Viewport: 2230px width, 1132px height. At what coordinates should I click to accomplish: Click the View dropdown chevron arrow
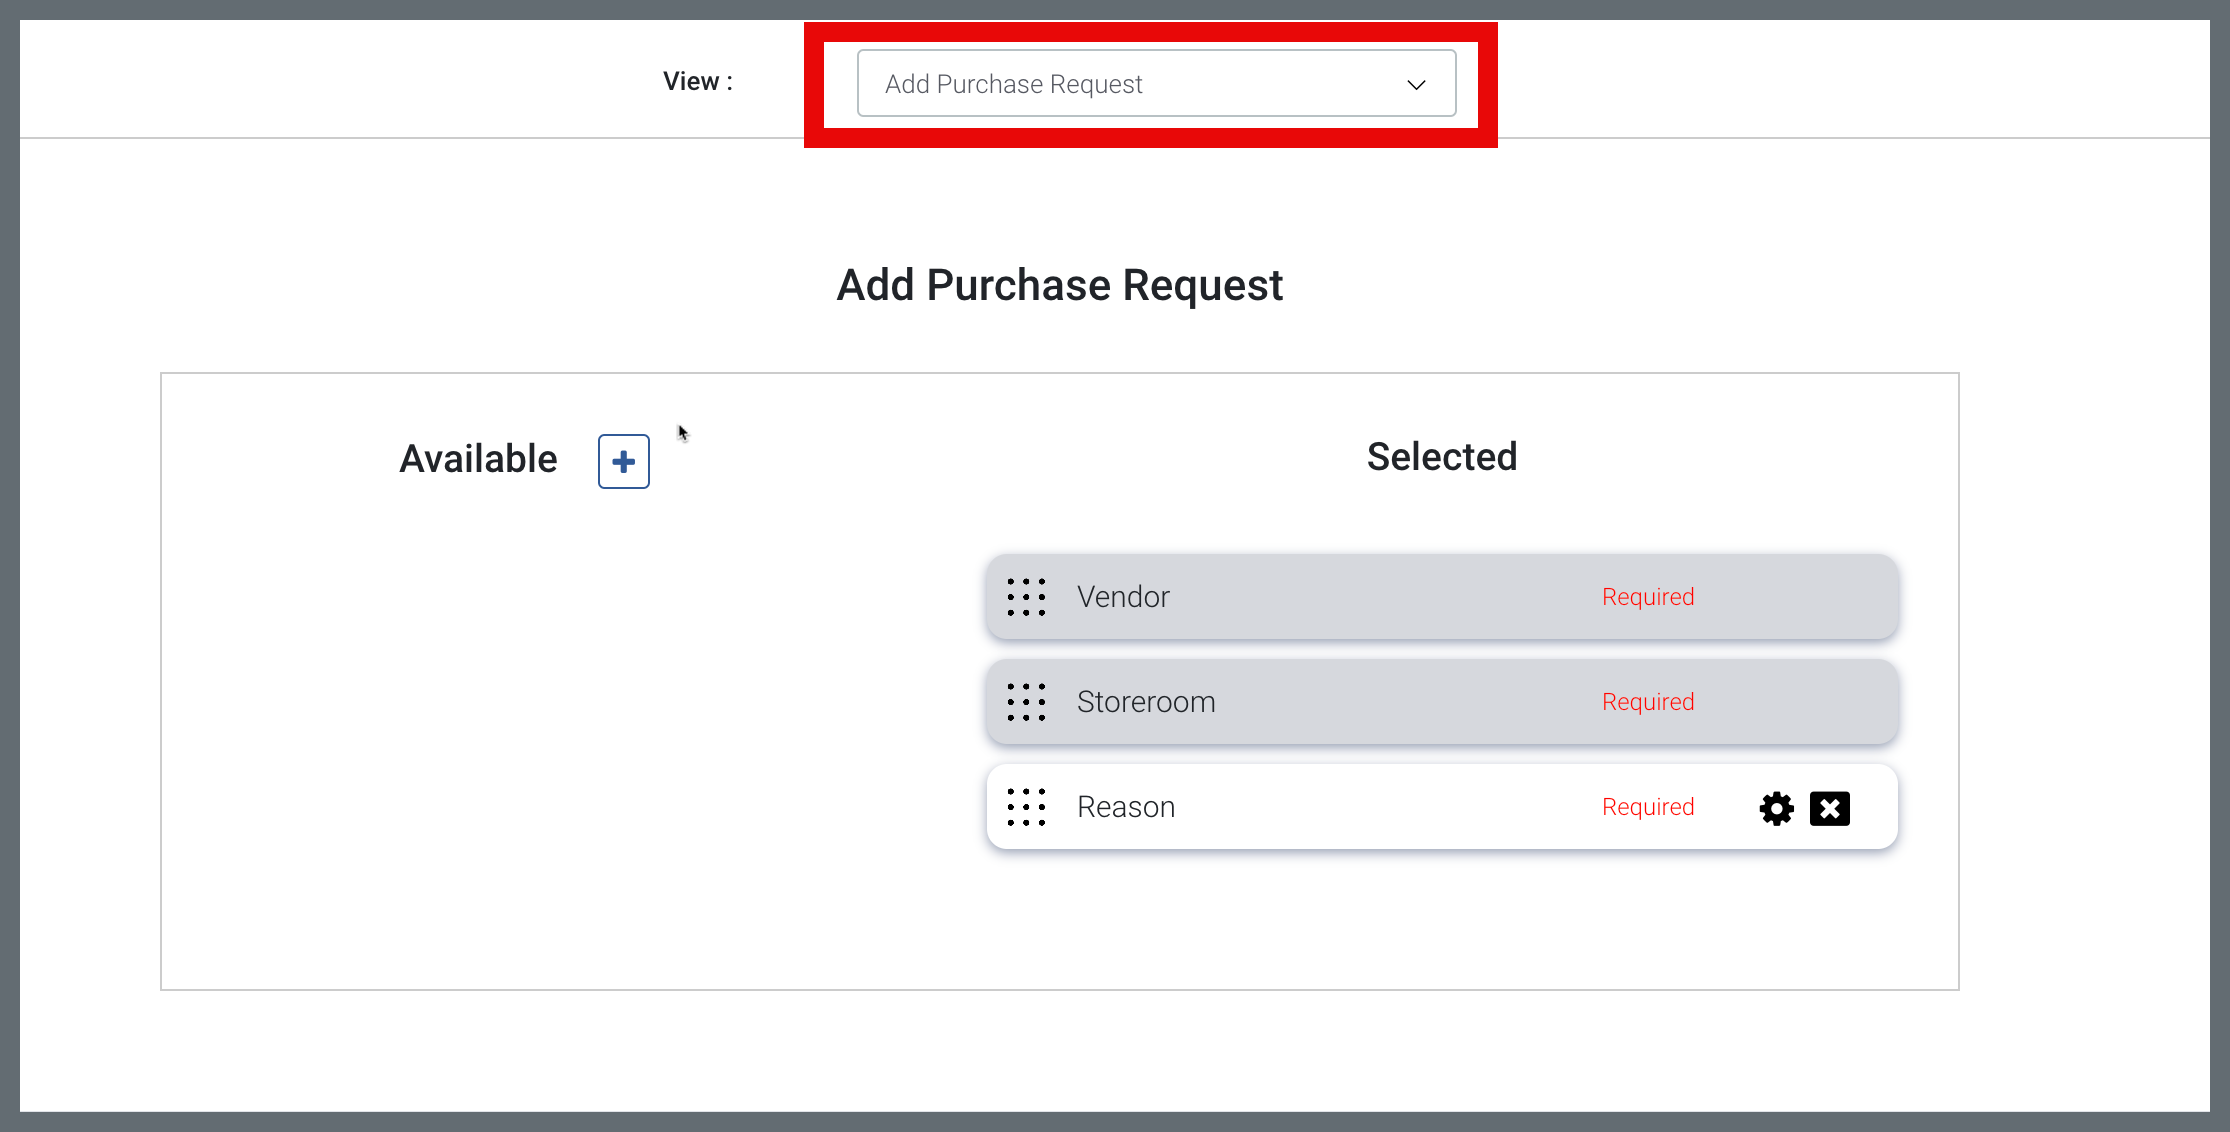(x=1416, y=85)
